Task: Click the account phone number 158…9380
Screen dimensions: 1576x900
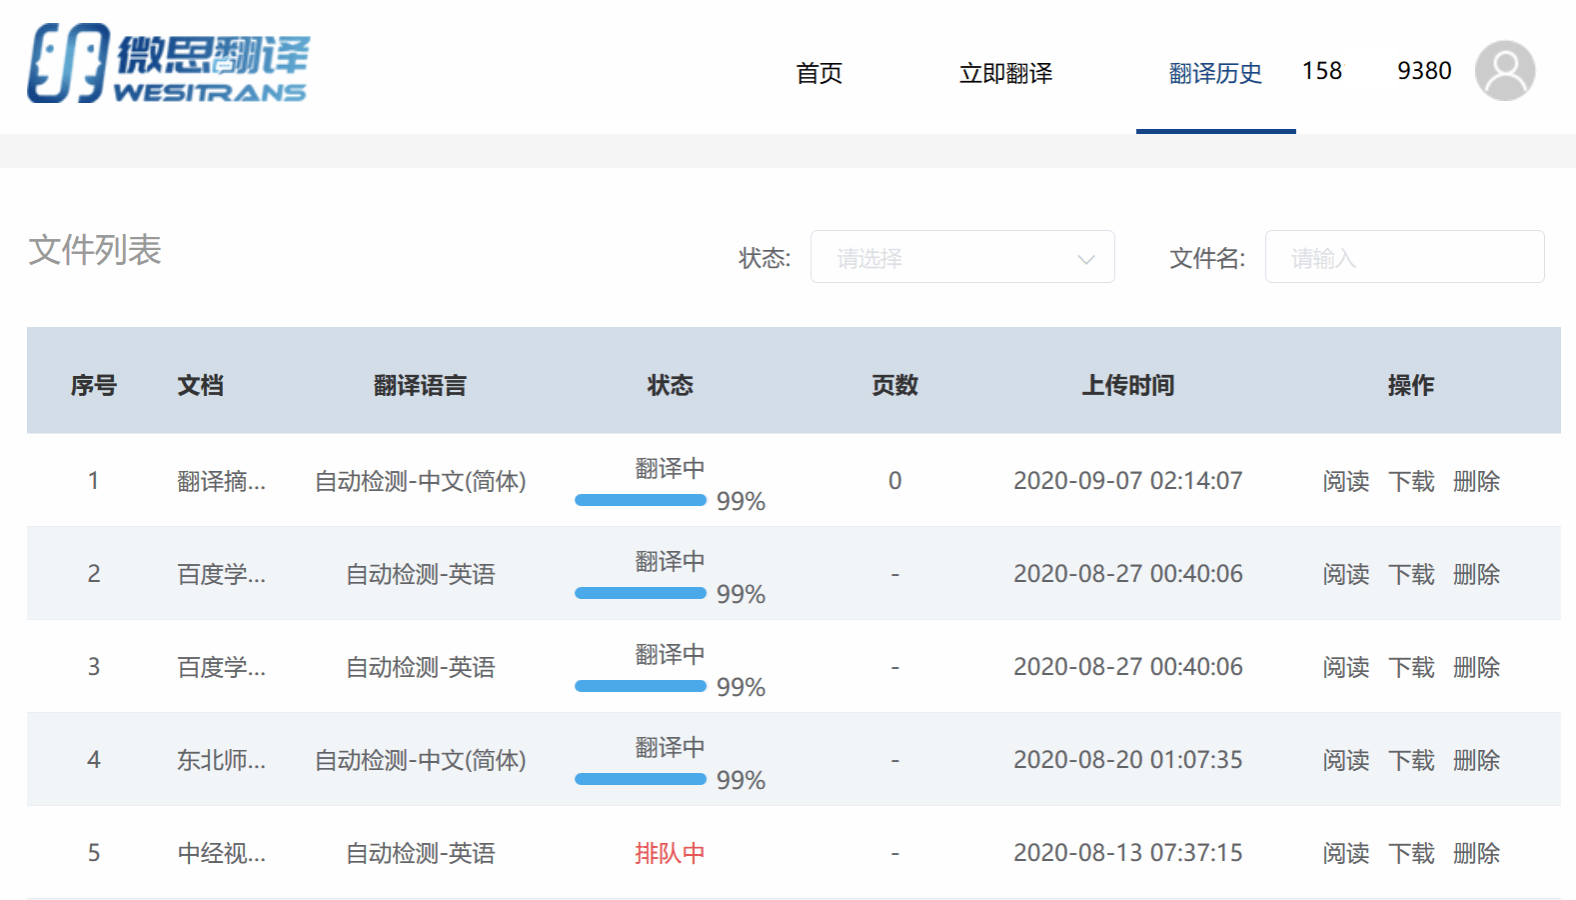Action: coord(1376,71)
